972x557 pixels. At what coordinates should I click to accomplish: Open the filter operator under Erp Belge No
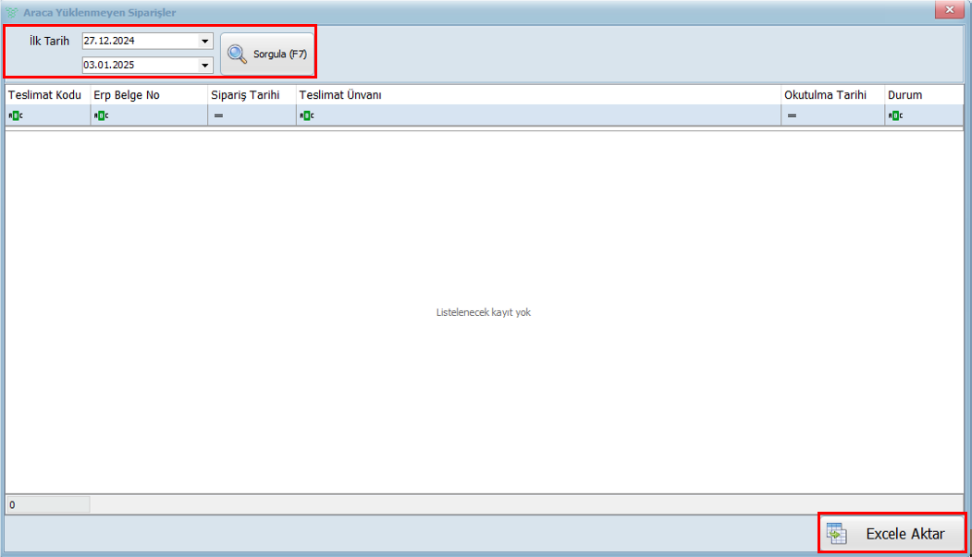pos(100,116)
